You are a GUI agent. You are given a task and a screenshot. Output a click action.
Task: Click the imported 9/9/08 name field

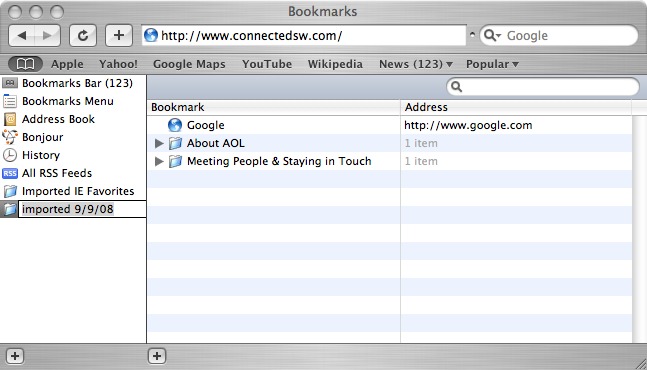82,209
